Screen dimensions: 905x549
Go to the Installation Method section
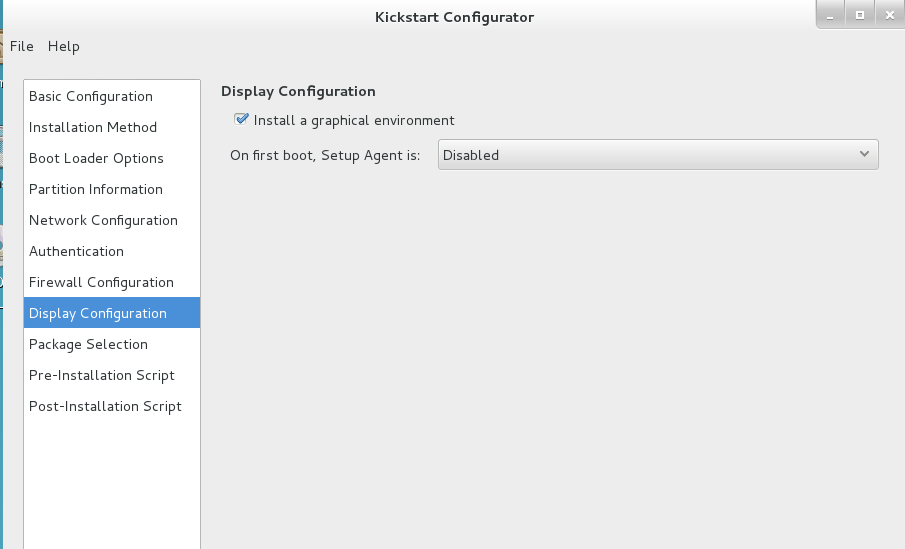pos(93,127)
